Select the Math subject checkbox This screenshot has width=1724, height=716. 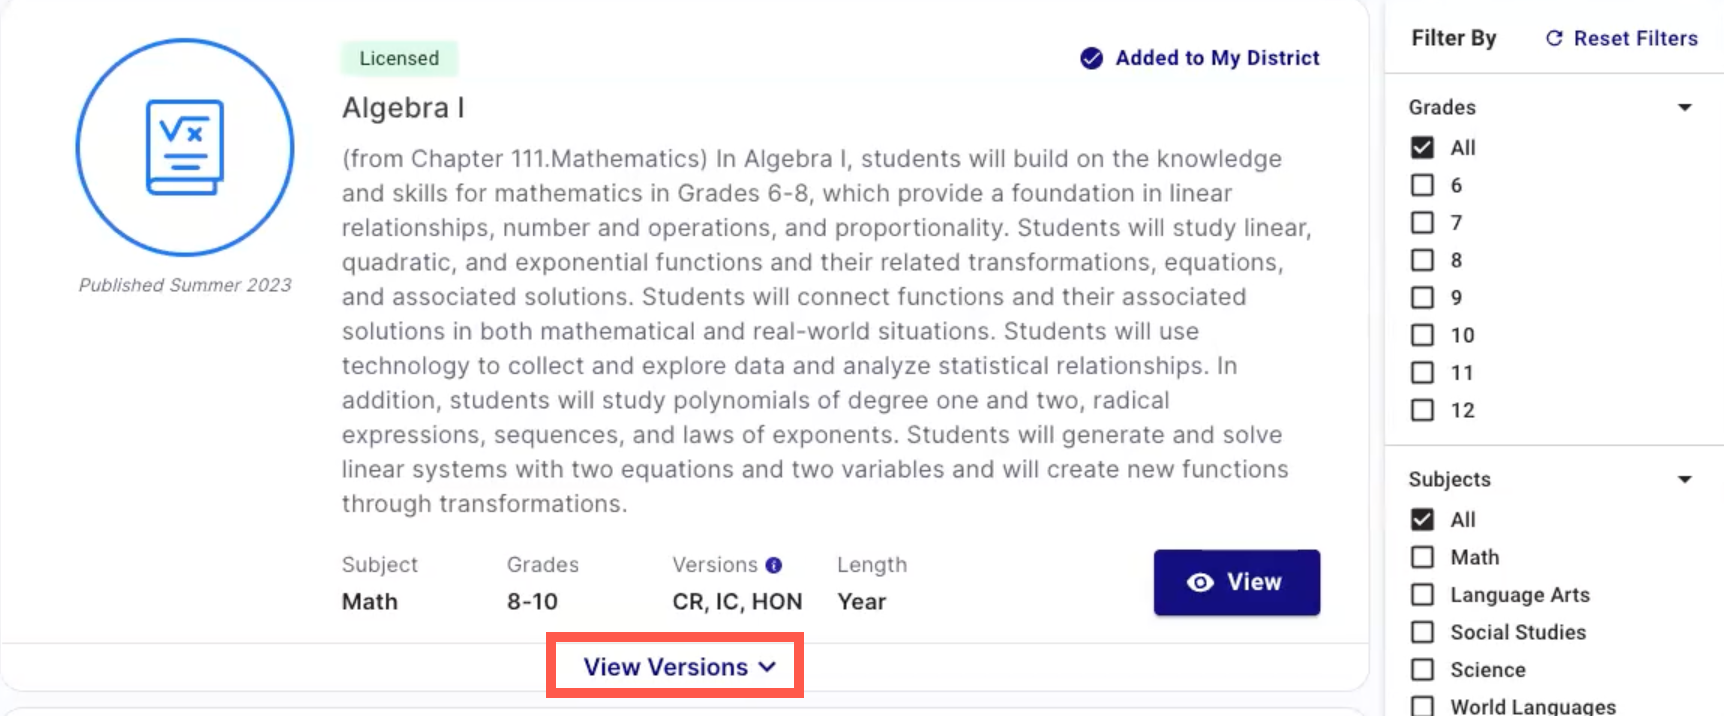tap(1422, 557)
